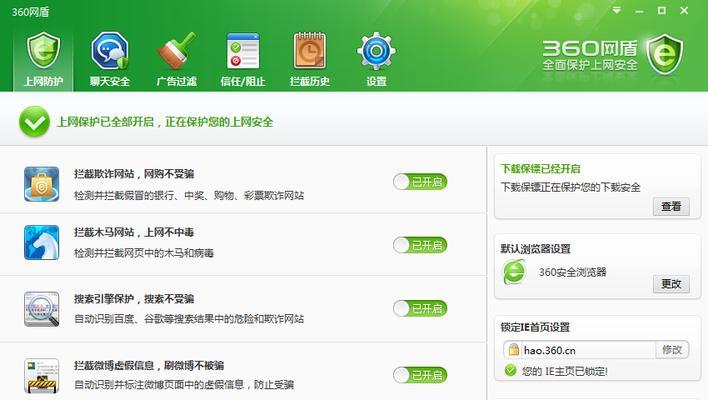This screenshot has width=708, height=400.
Task: Click the magnifier search protection icon
Action: (42, 309)
